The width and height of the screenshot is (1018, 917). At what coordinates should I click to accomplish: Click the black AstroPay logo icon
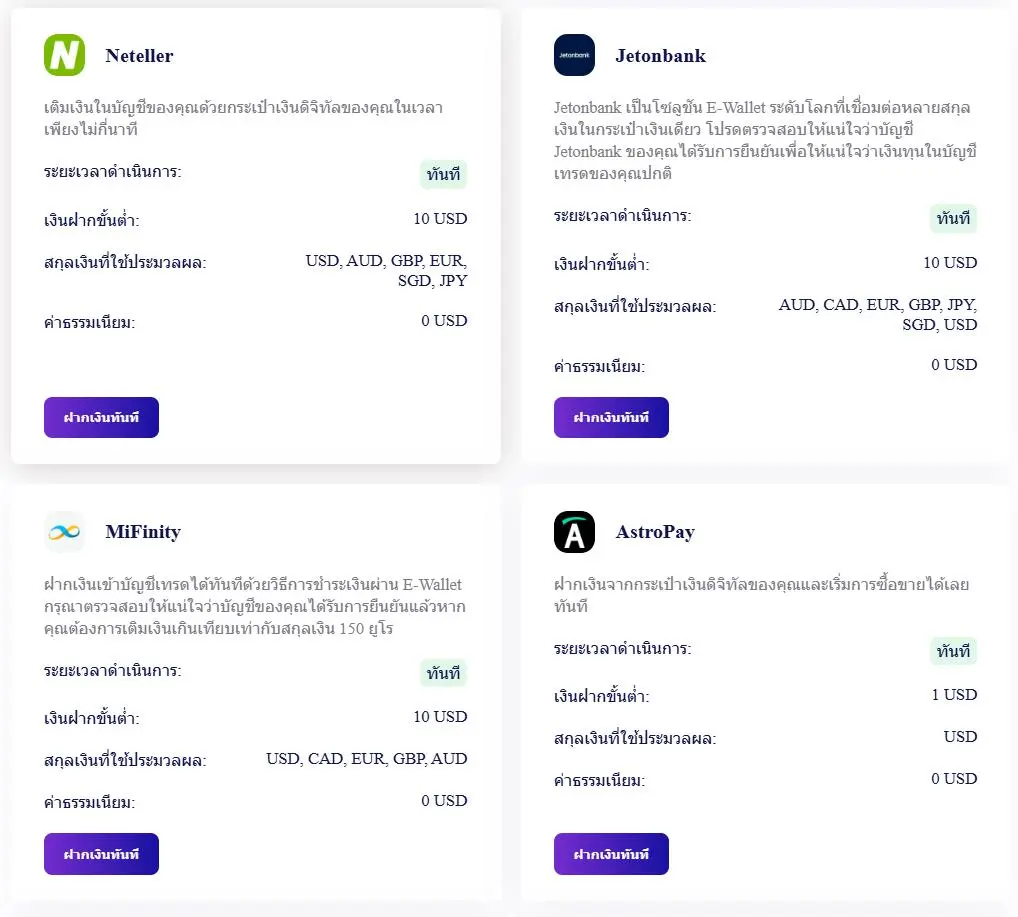coord(574,532)
